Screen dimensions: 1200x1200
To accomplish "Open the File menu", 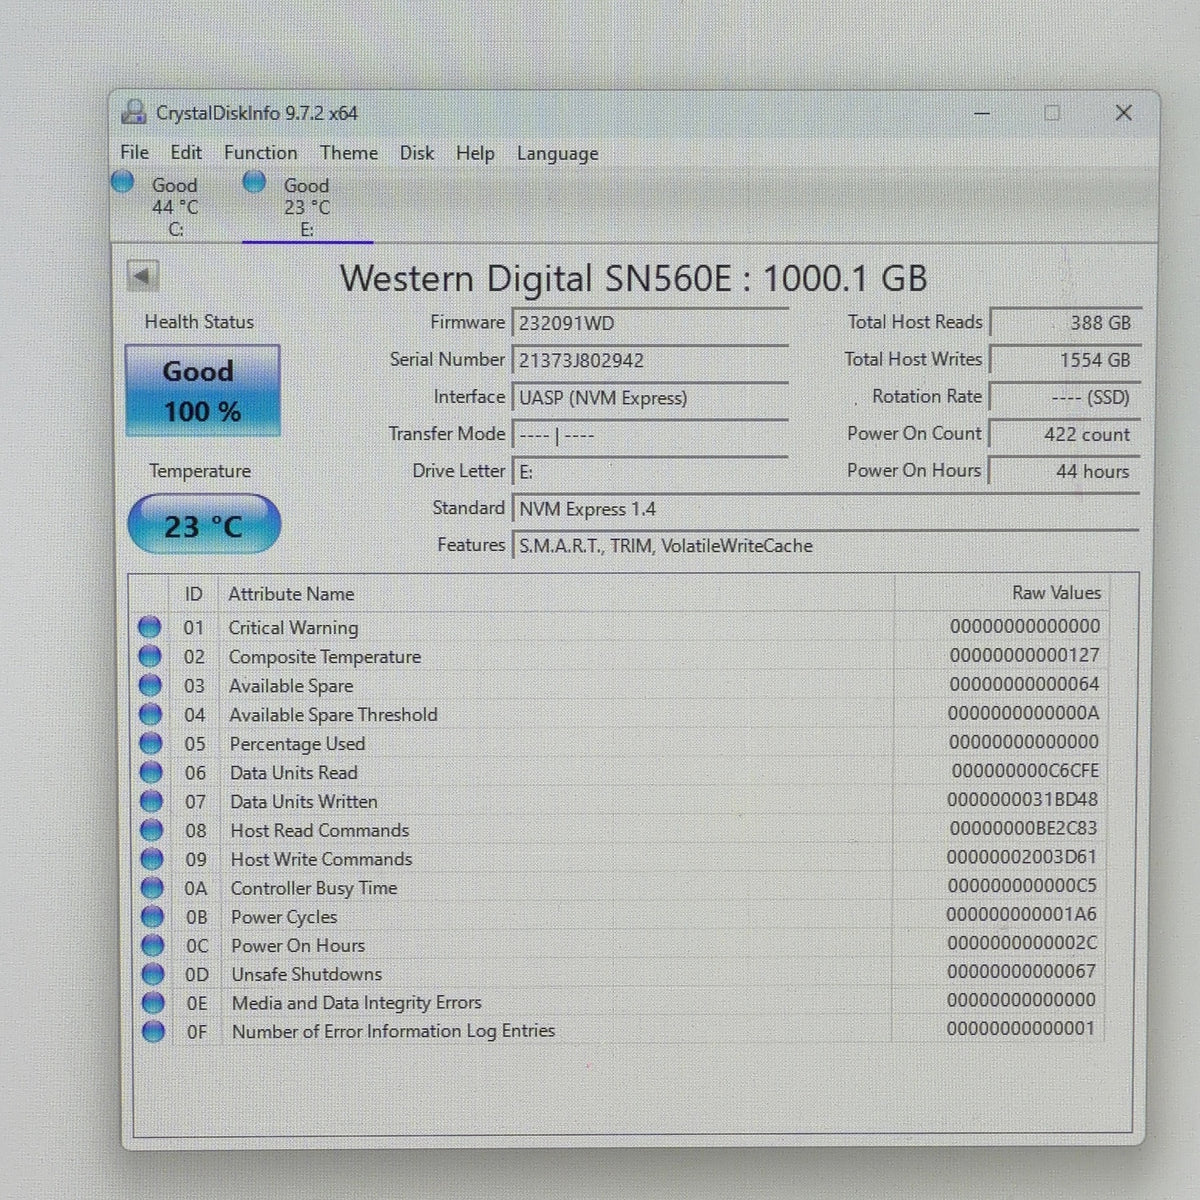I will [134, 152].
